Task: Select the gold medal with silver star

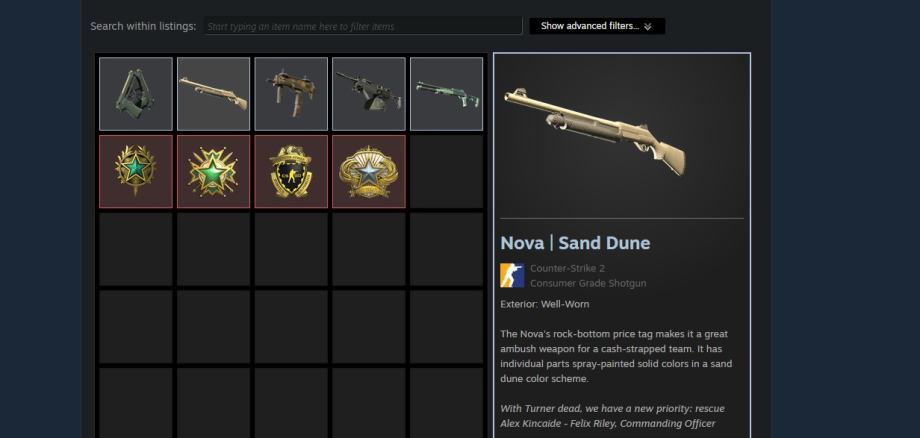Action: (x=368, y=171)
